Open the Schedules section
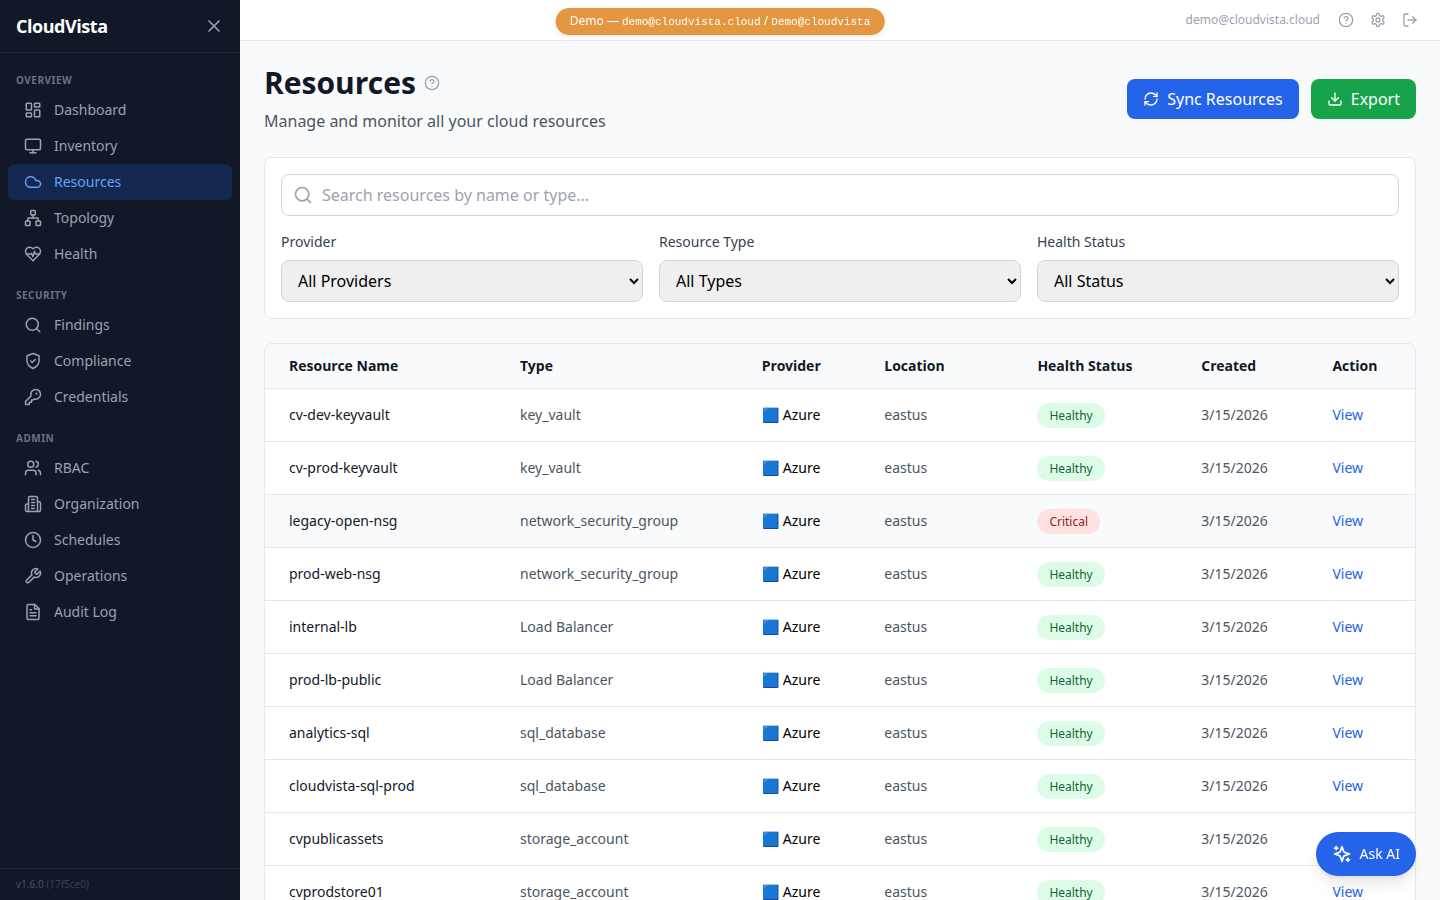 [34, 539]
